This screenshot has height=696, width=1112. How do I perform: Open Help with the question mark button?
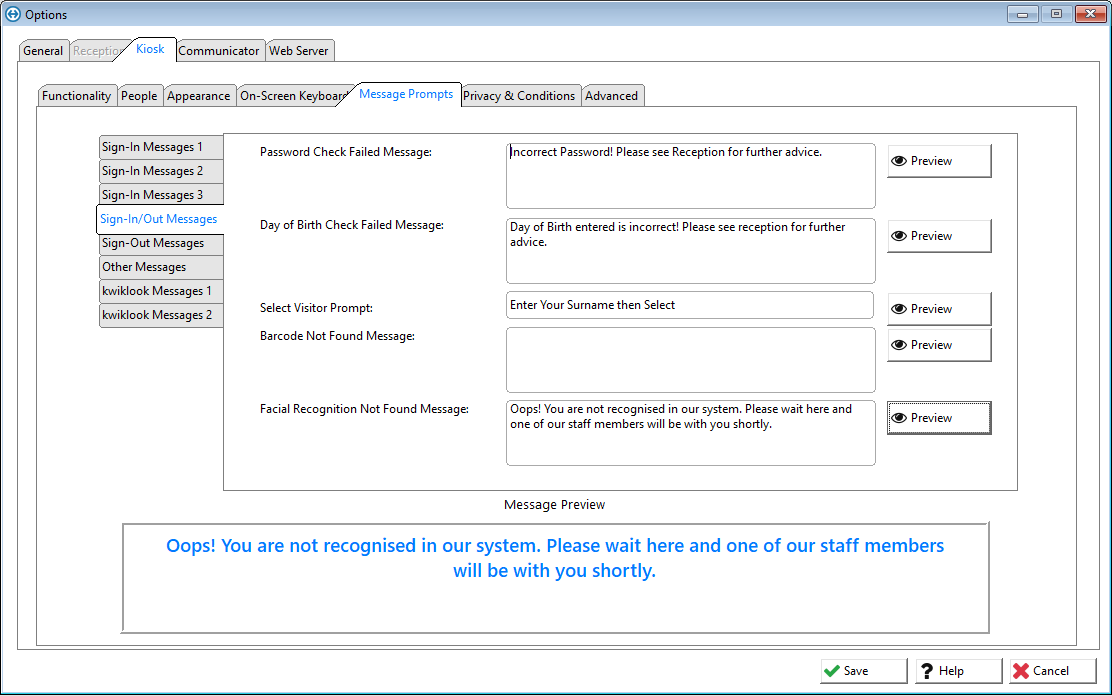957,671
